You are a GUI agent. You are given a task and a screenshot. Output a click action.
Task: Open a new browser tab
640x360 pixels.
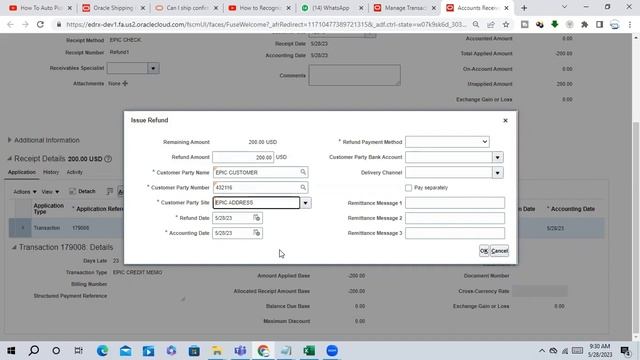(x=524, y=8)
